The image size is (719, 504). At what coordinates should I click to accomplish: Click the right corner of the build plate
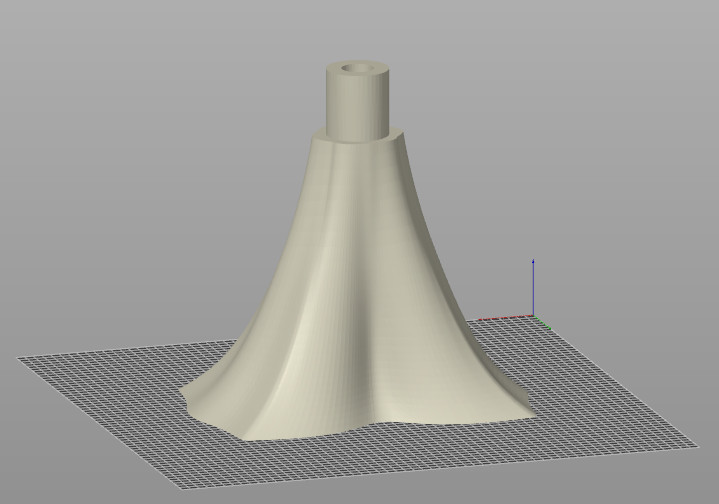click(x=698, y=444)
